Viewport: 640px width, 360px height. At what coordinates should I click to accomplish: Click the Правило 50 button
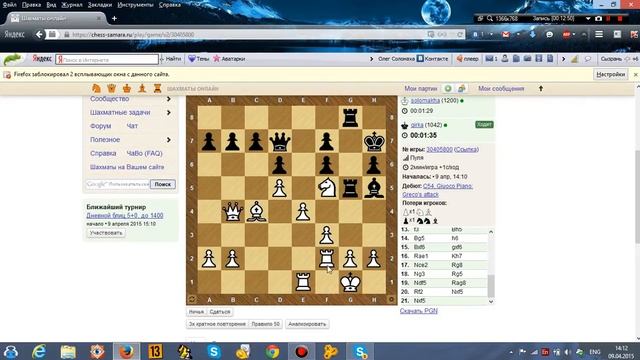click(x=265, y=324)
